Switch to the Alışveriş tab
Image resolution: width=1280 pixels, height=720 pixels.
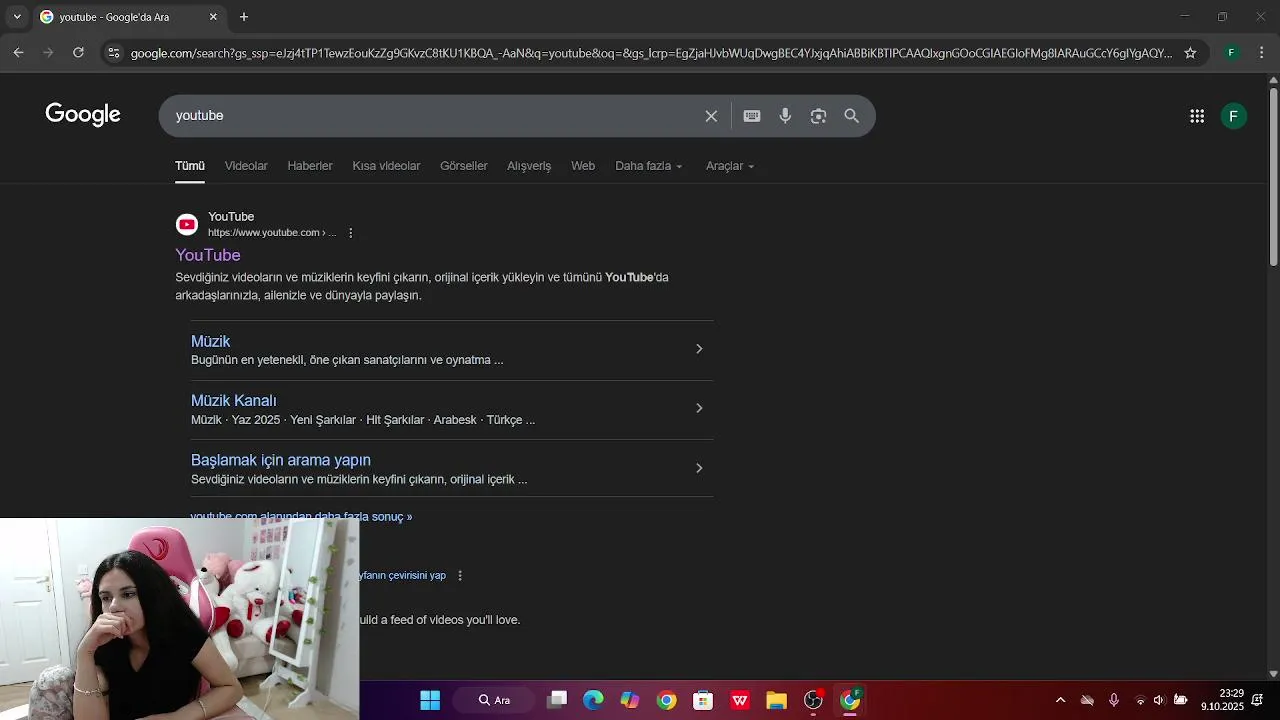529,166
